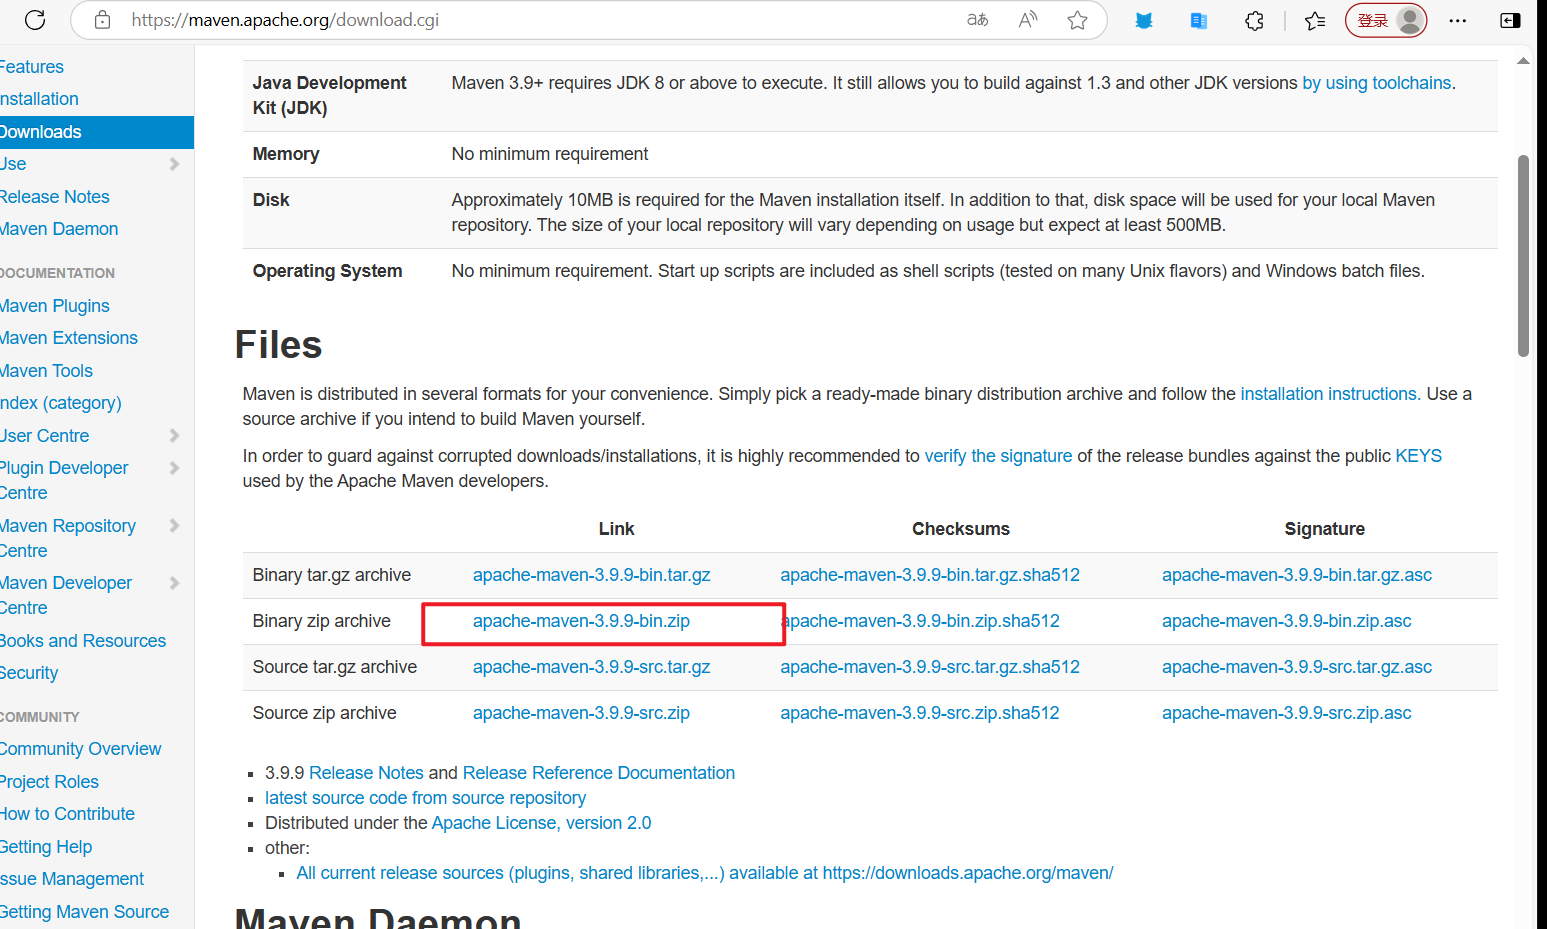Open How to Contribute sidebar link
This screenshot has height=929, width=1547.
(68, 814)
